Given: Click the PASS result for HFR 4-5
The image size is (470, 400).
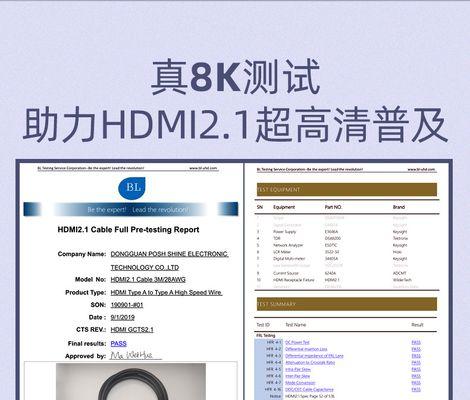Looking at the screenshot, I should point(416,369).
